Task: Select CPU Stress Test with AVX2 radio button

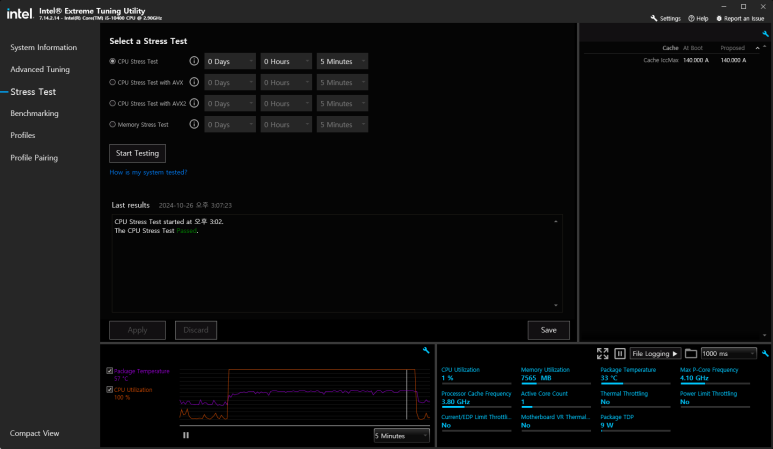Action: pos(112,104)
